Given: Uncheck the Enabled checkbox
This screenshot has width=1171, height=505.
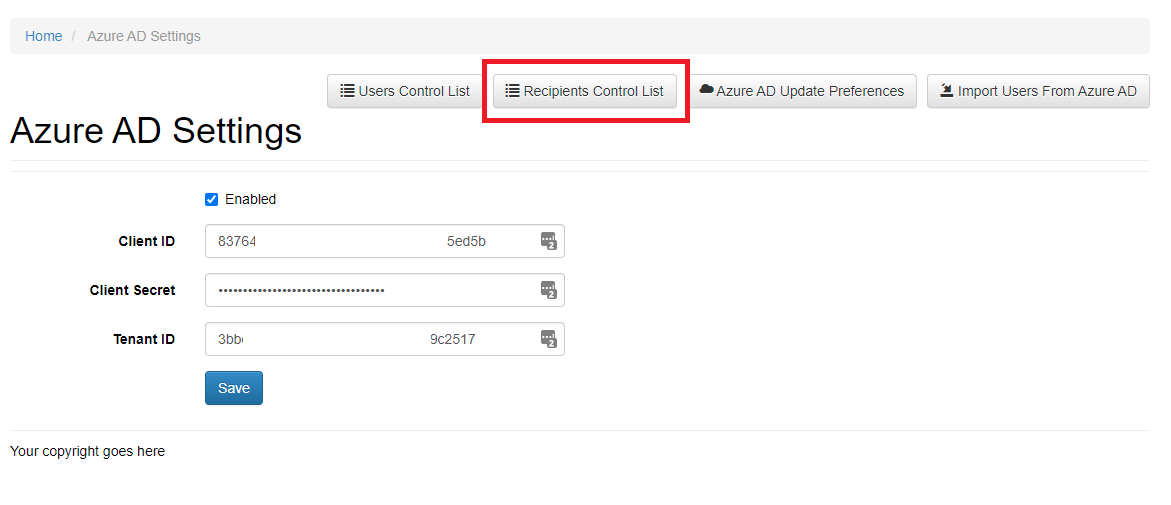Looking at the screenshot, I should pyautogui.click(x=211, y=199).
